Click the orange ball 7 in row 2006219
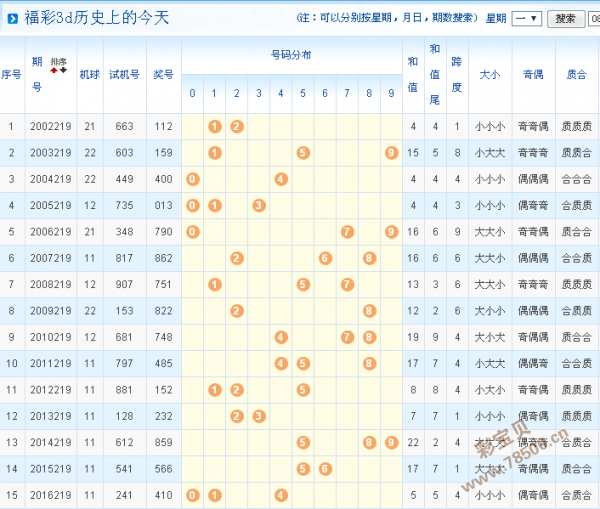This screenshot has width=600, height=509. (x=347, y=232)
